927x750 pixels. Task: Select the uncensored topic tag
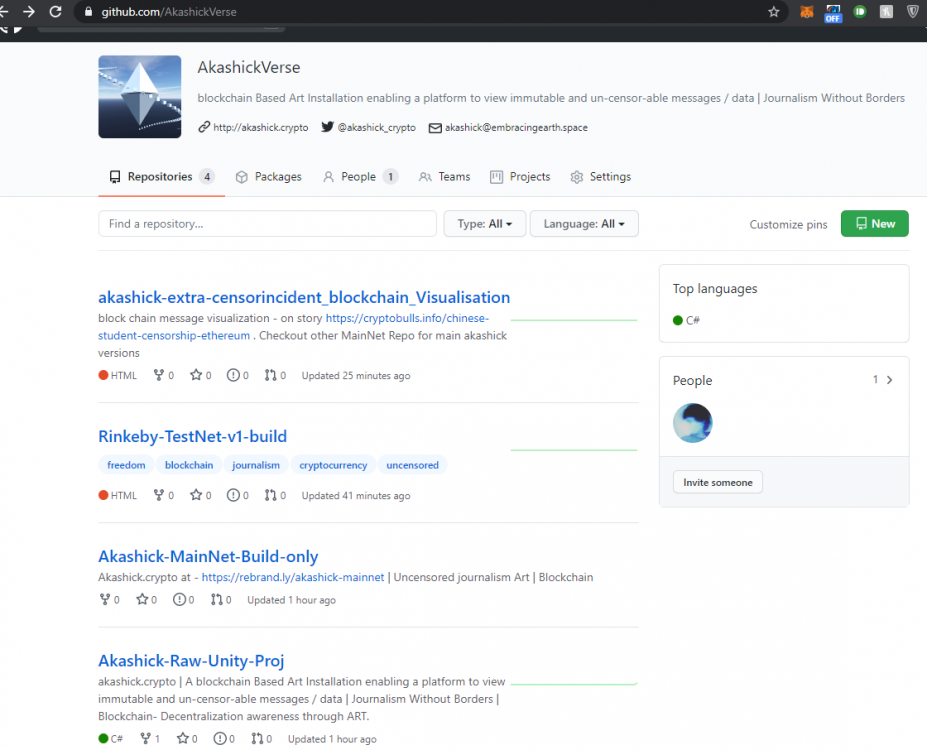pyautogui.click(x=413, y=465)
